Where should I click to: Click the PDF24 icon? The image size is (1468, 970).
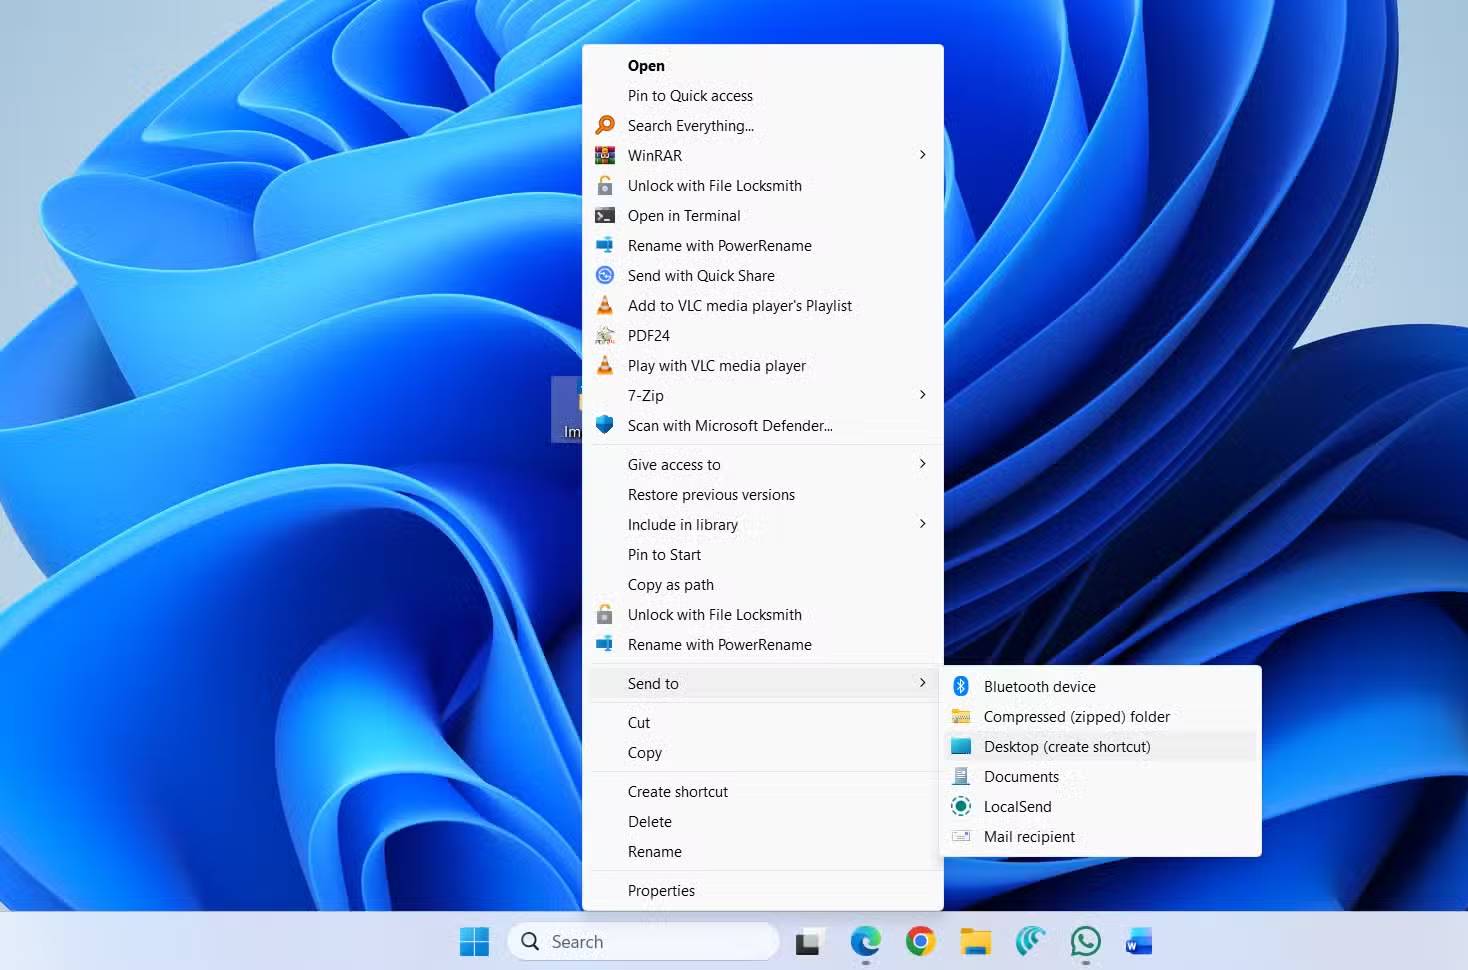tap(605, 335)
